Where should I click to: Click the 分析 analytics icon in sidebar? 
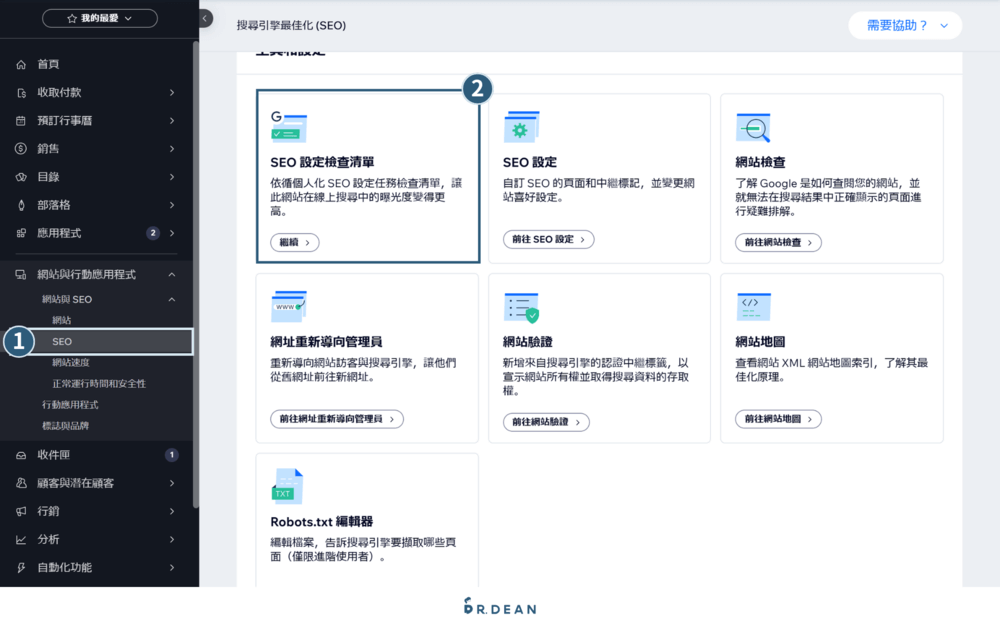click(23, 539)
